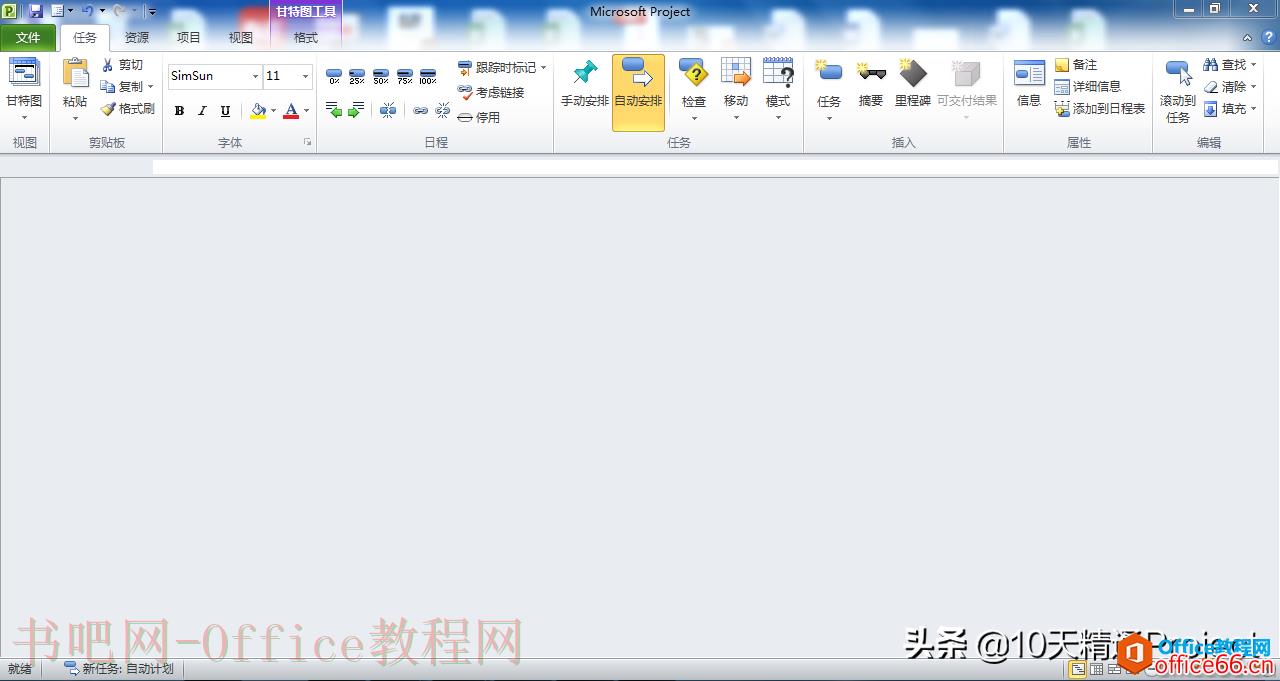Toggle bold formatting

click(x=179, y=111)
